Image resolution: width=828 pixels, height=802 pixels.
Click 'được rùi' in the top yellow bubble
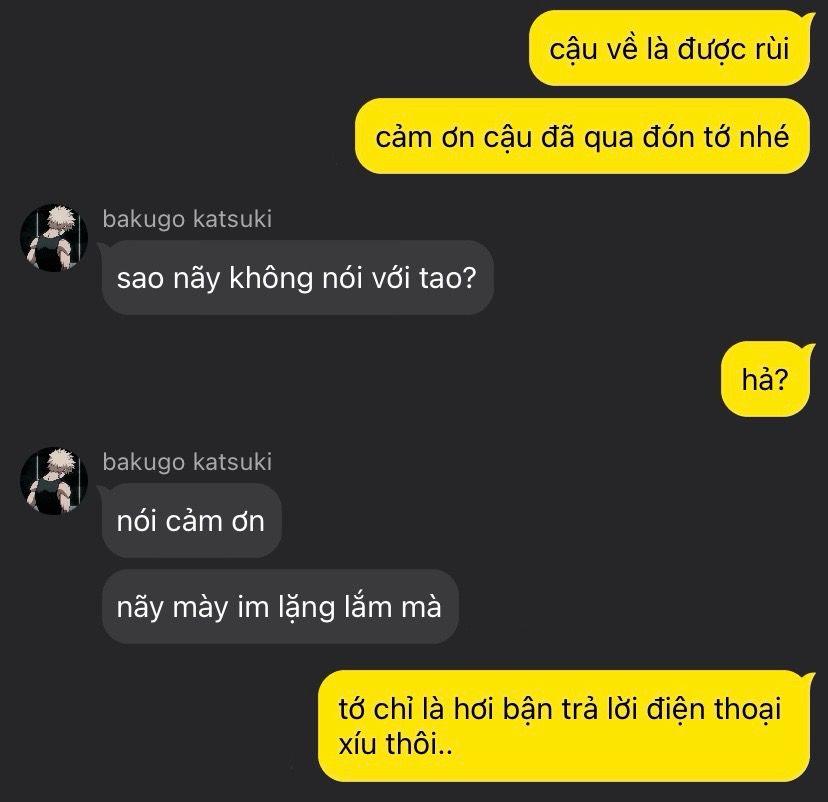733,49
